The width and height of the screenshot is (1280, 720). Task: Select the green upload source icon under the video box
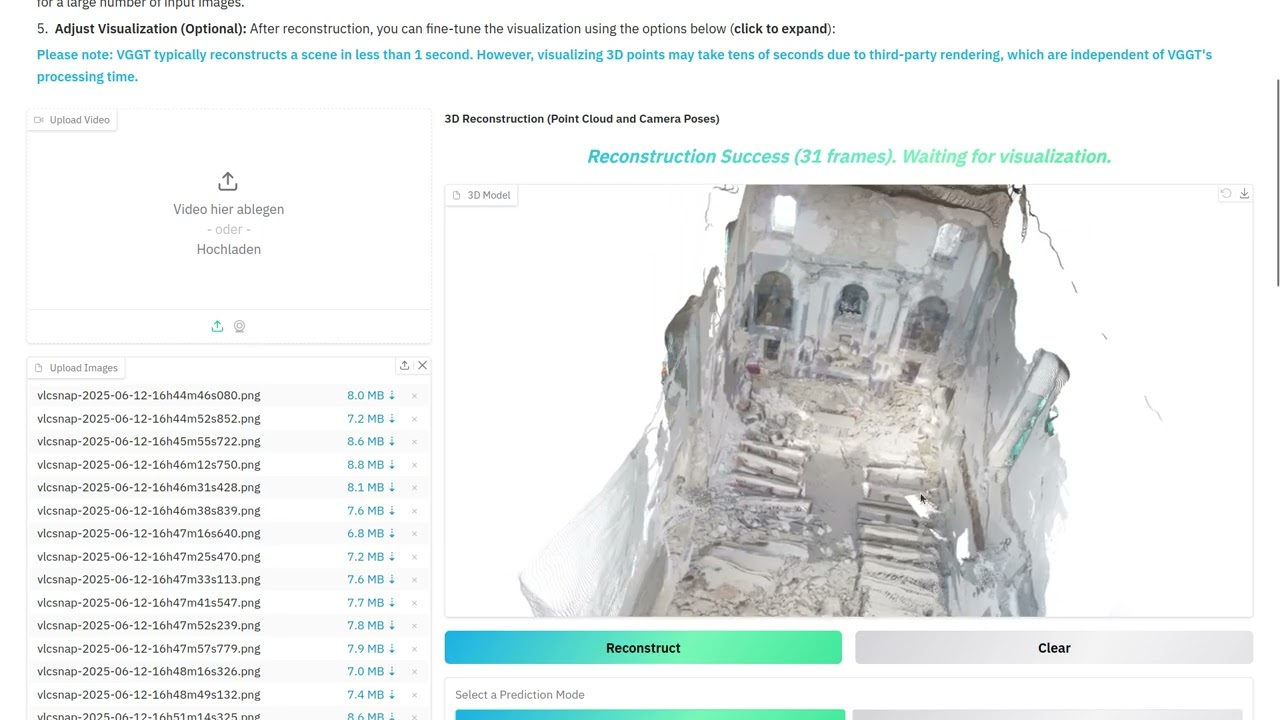point(217,326)
